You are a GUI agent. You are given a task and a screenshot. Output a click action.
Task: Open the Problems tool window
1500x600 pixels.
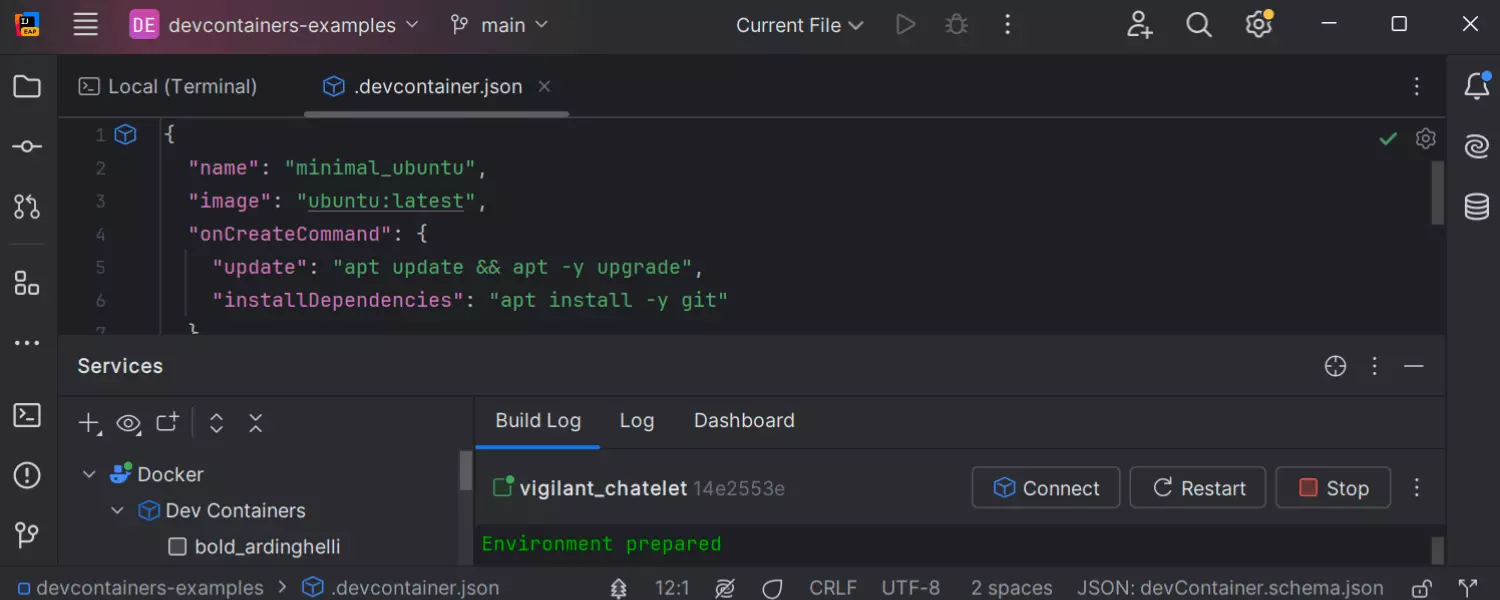(x=27, y=475)
